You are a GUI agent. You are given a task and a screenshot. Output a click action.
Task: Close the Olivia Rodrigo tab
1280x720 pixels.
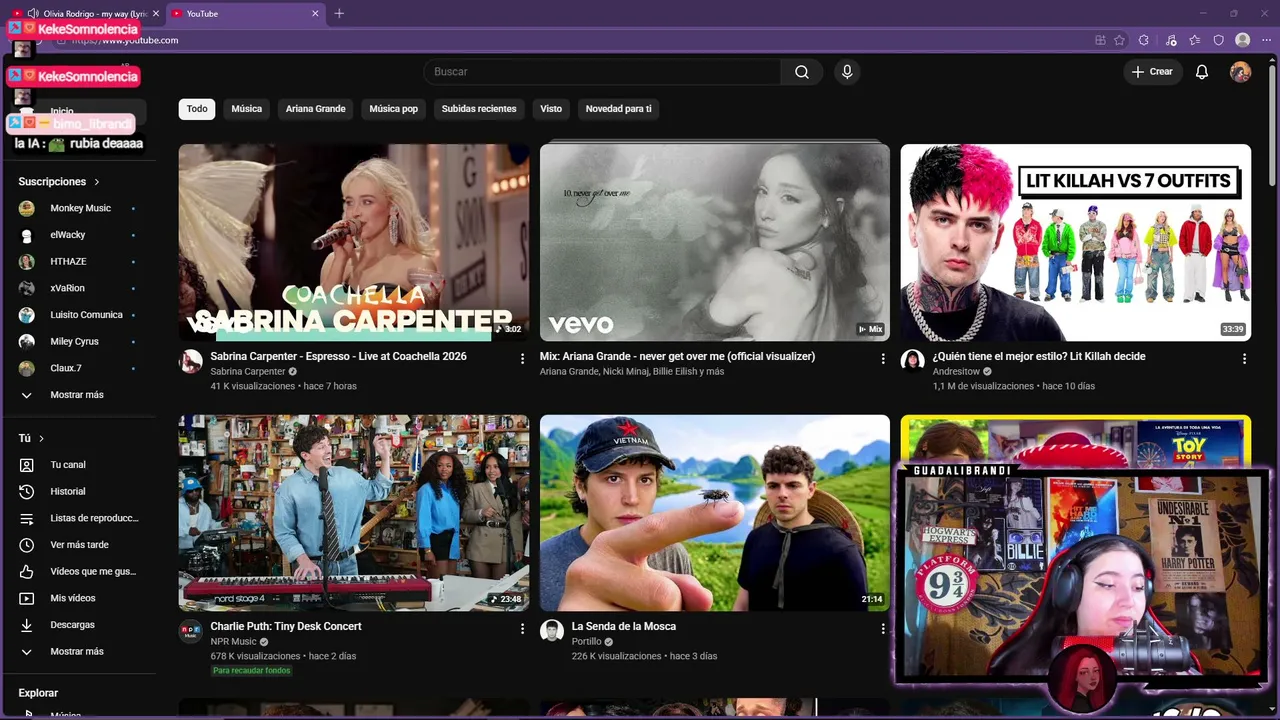click(x=156, y=14)
